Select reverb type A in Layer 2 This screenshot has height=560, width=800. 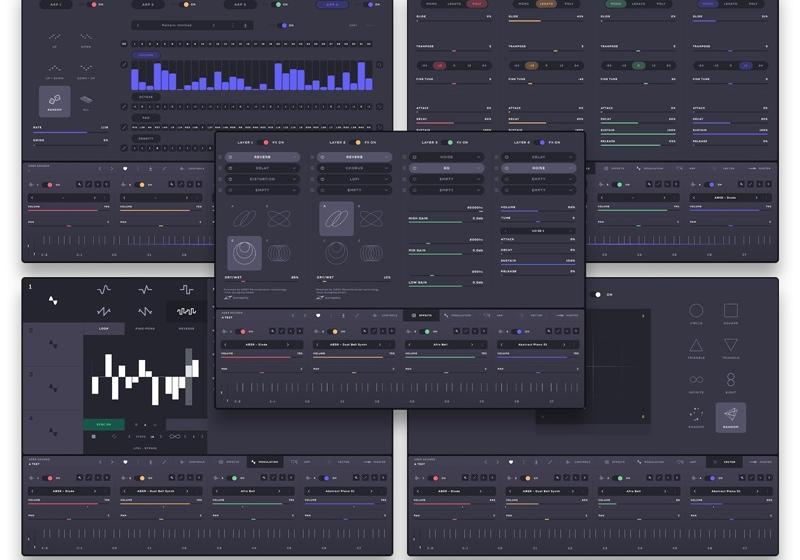point(336,218)
